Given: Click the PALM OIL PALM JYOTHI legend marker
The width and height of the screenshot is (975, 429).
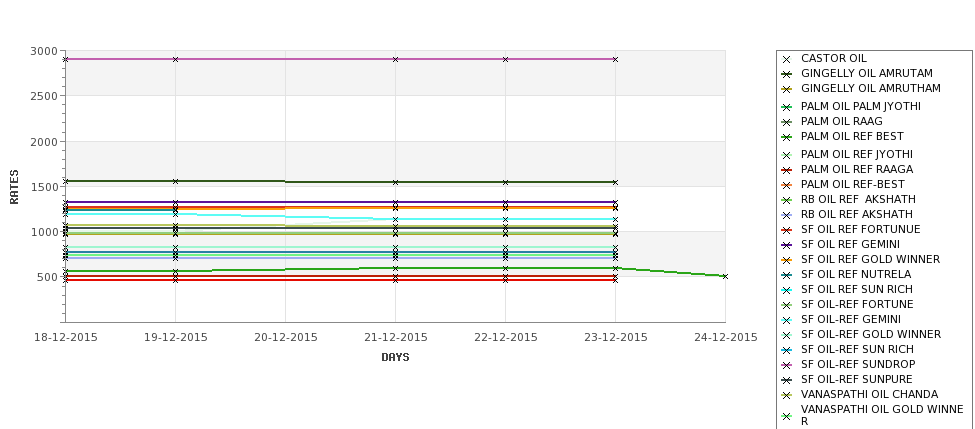Looking at the screenshot, I should [x=786, y=107].
